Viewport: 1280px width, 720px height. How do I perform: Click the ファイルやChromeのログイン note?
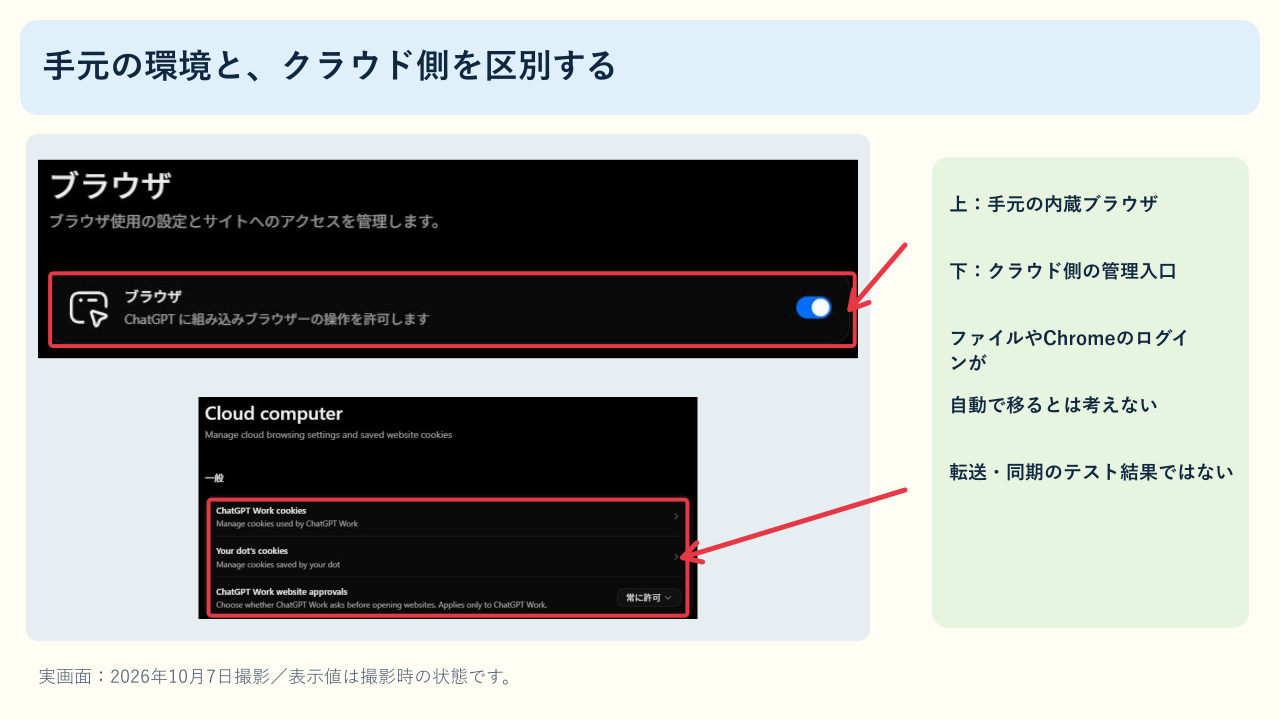[x=1069, y=350]
